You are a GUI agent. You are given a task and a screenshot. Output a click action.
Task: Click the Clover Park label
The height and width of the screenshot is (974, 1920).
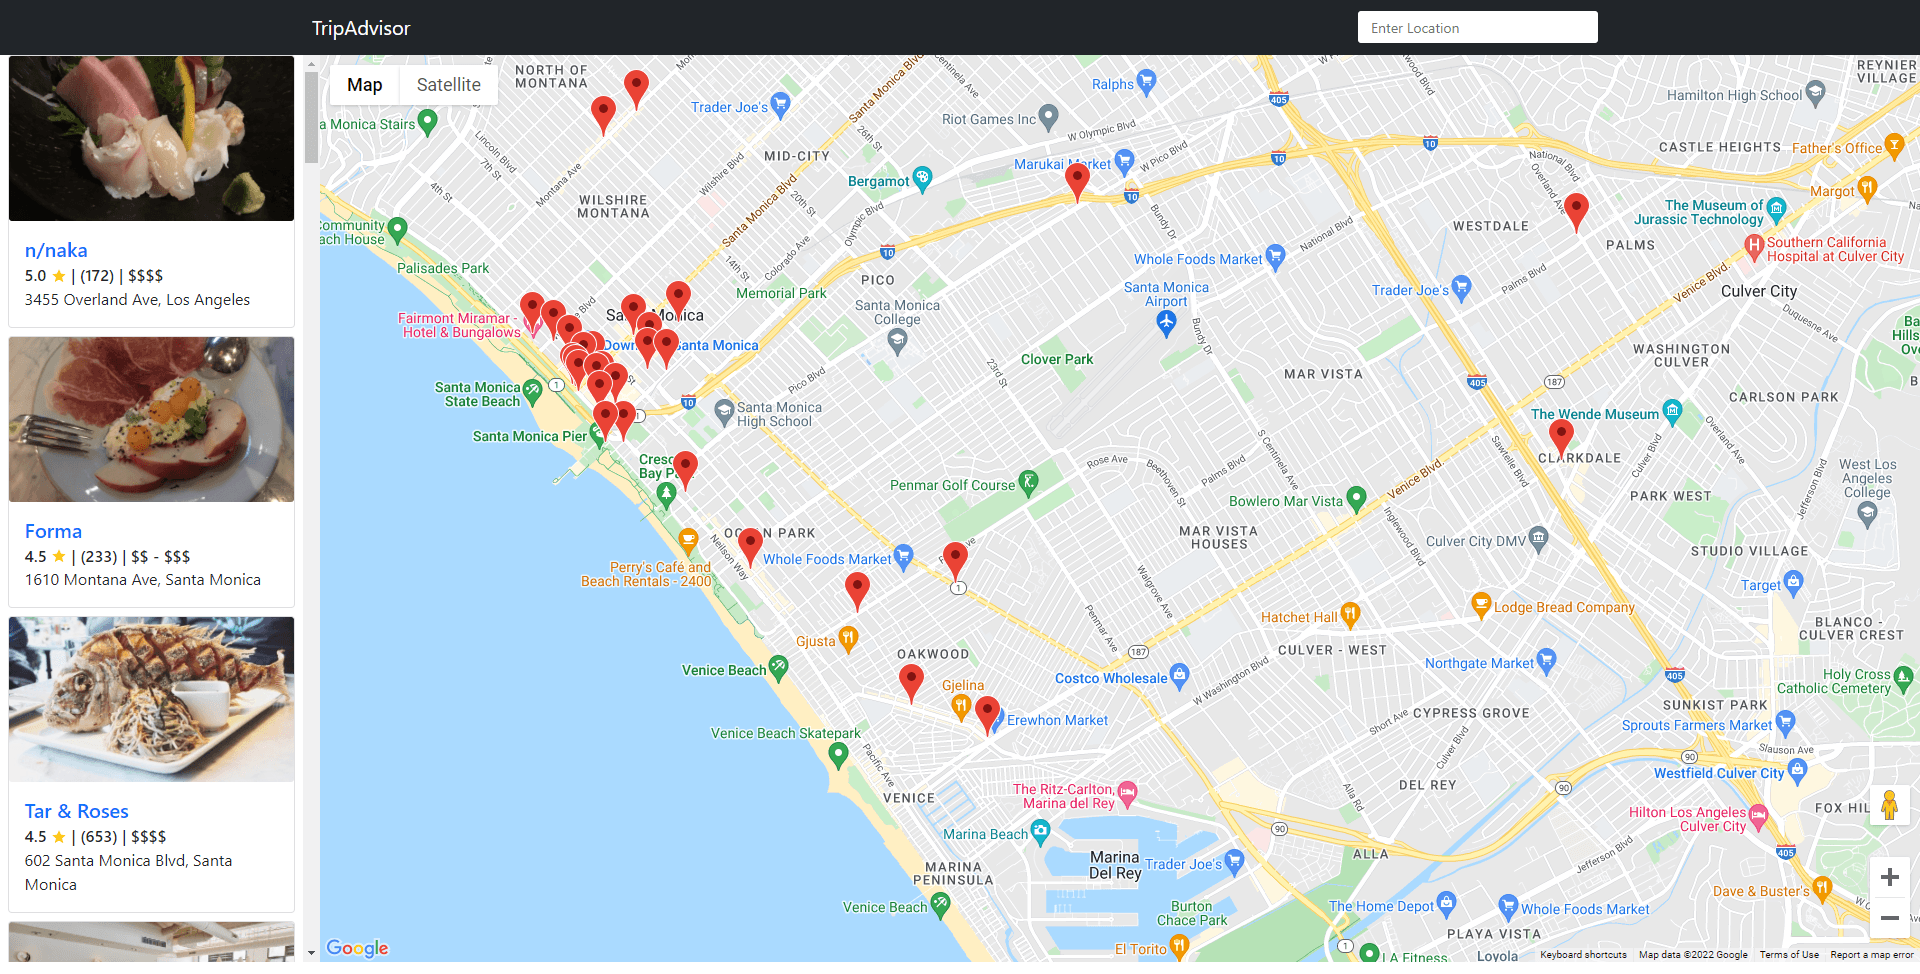coord(1057,359)
